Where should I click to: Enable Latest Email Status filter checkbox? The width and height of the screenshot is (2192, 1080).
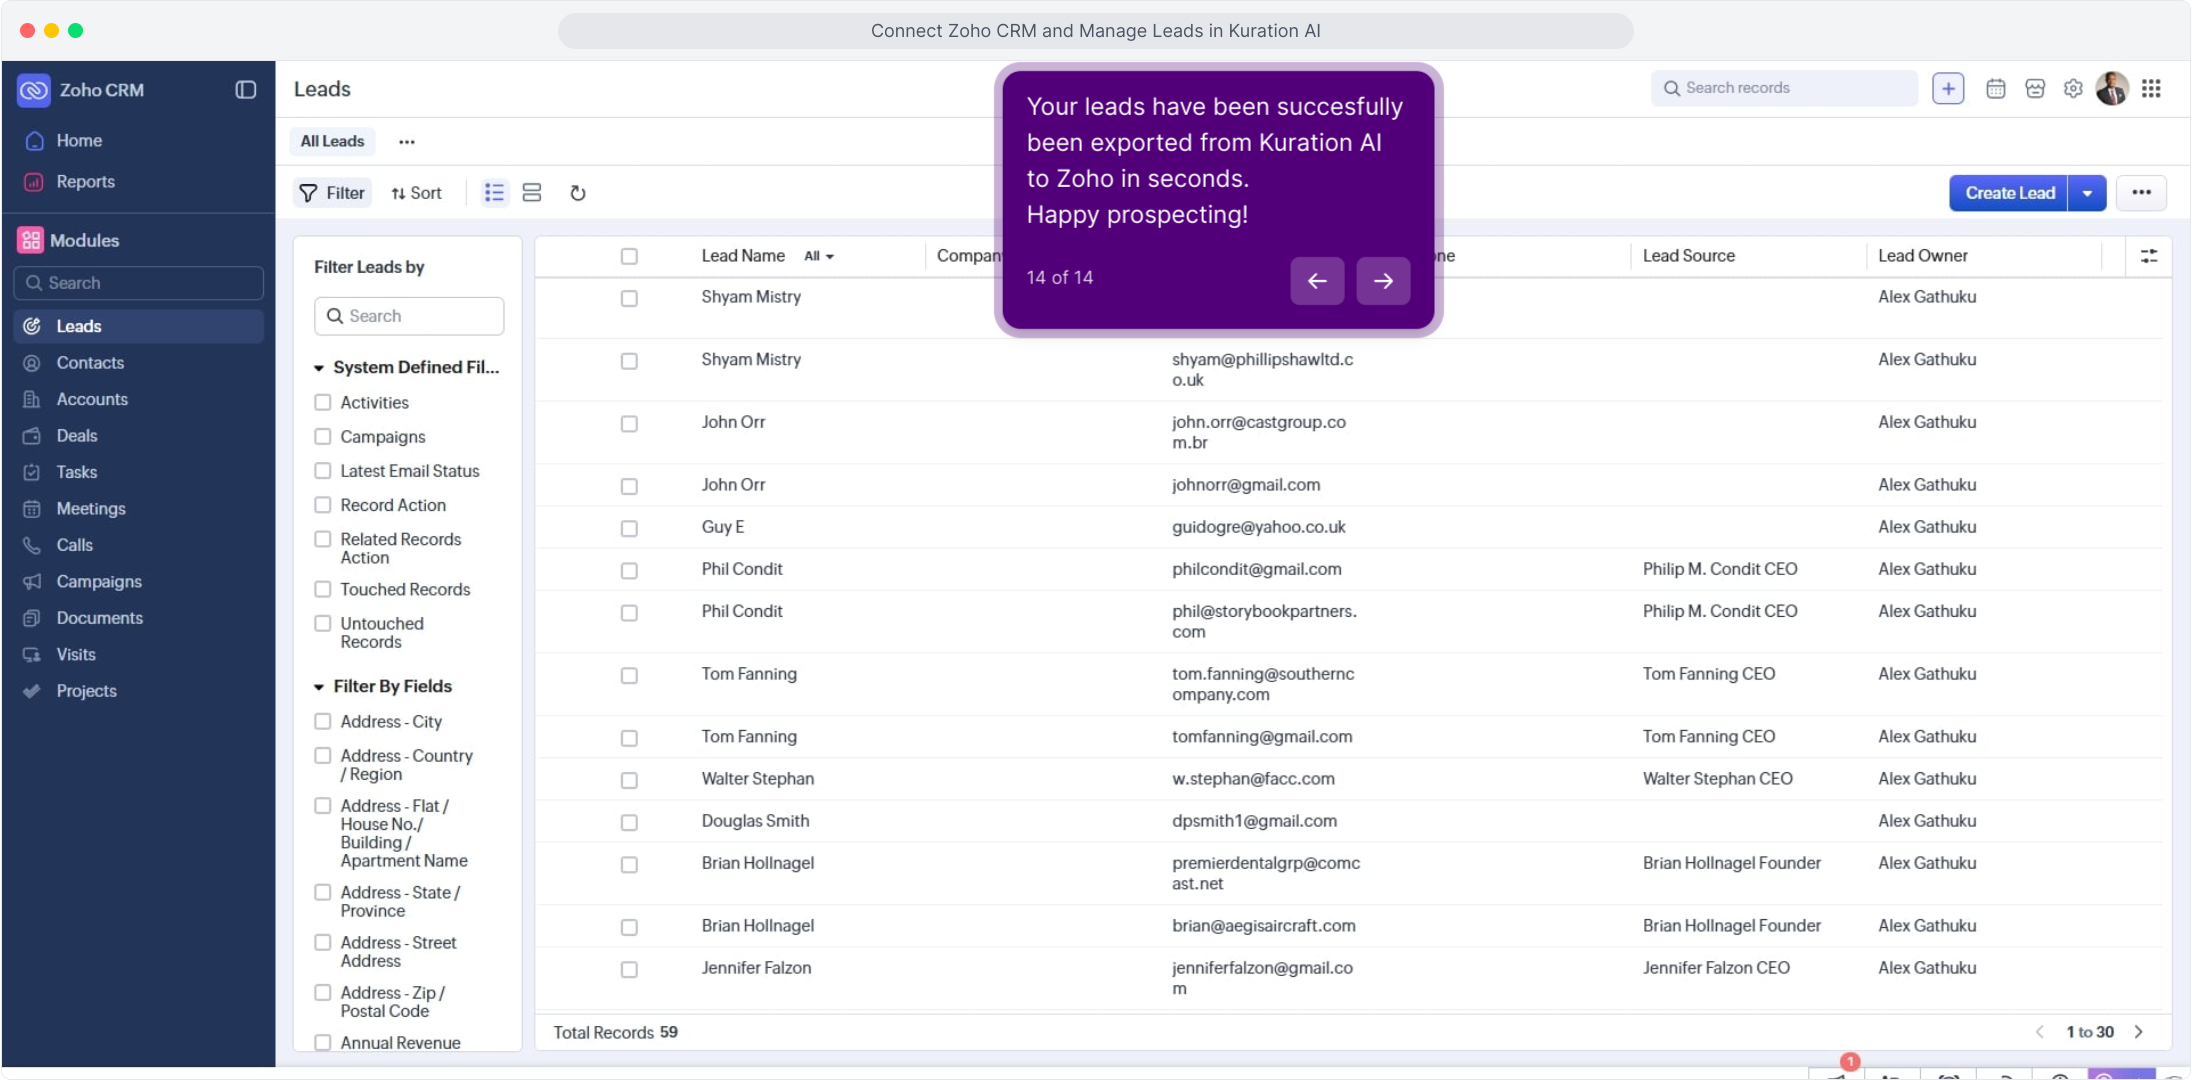click(x=323, y=470)
